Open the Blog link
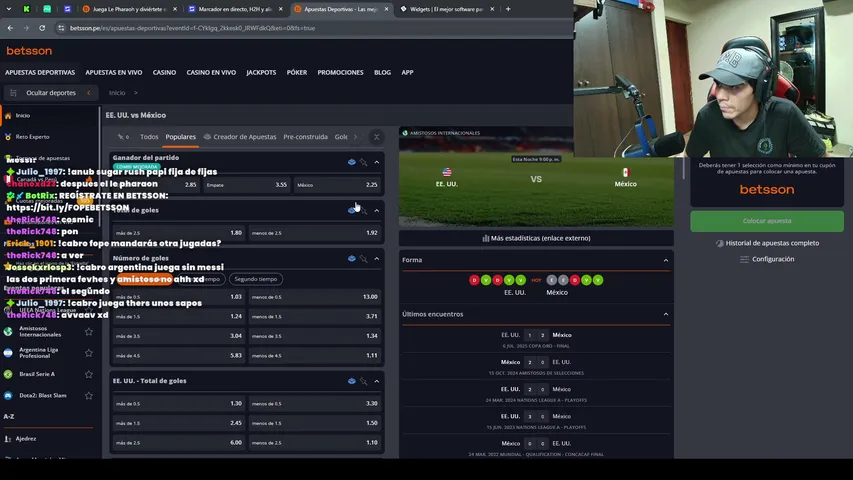853x480 pixels. pyautogui.click(x=382, y=72)
